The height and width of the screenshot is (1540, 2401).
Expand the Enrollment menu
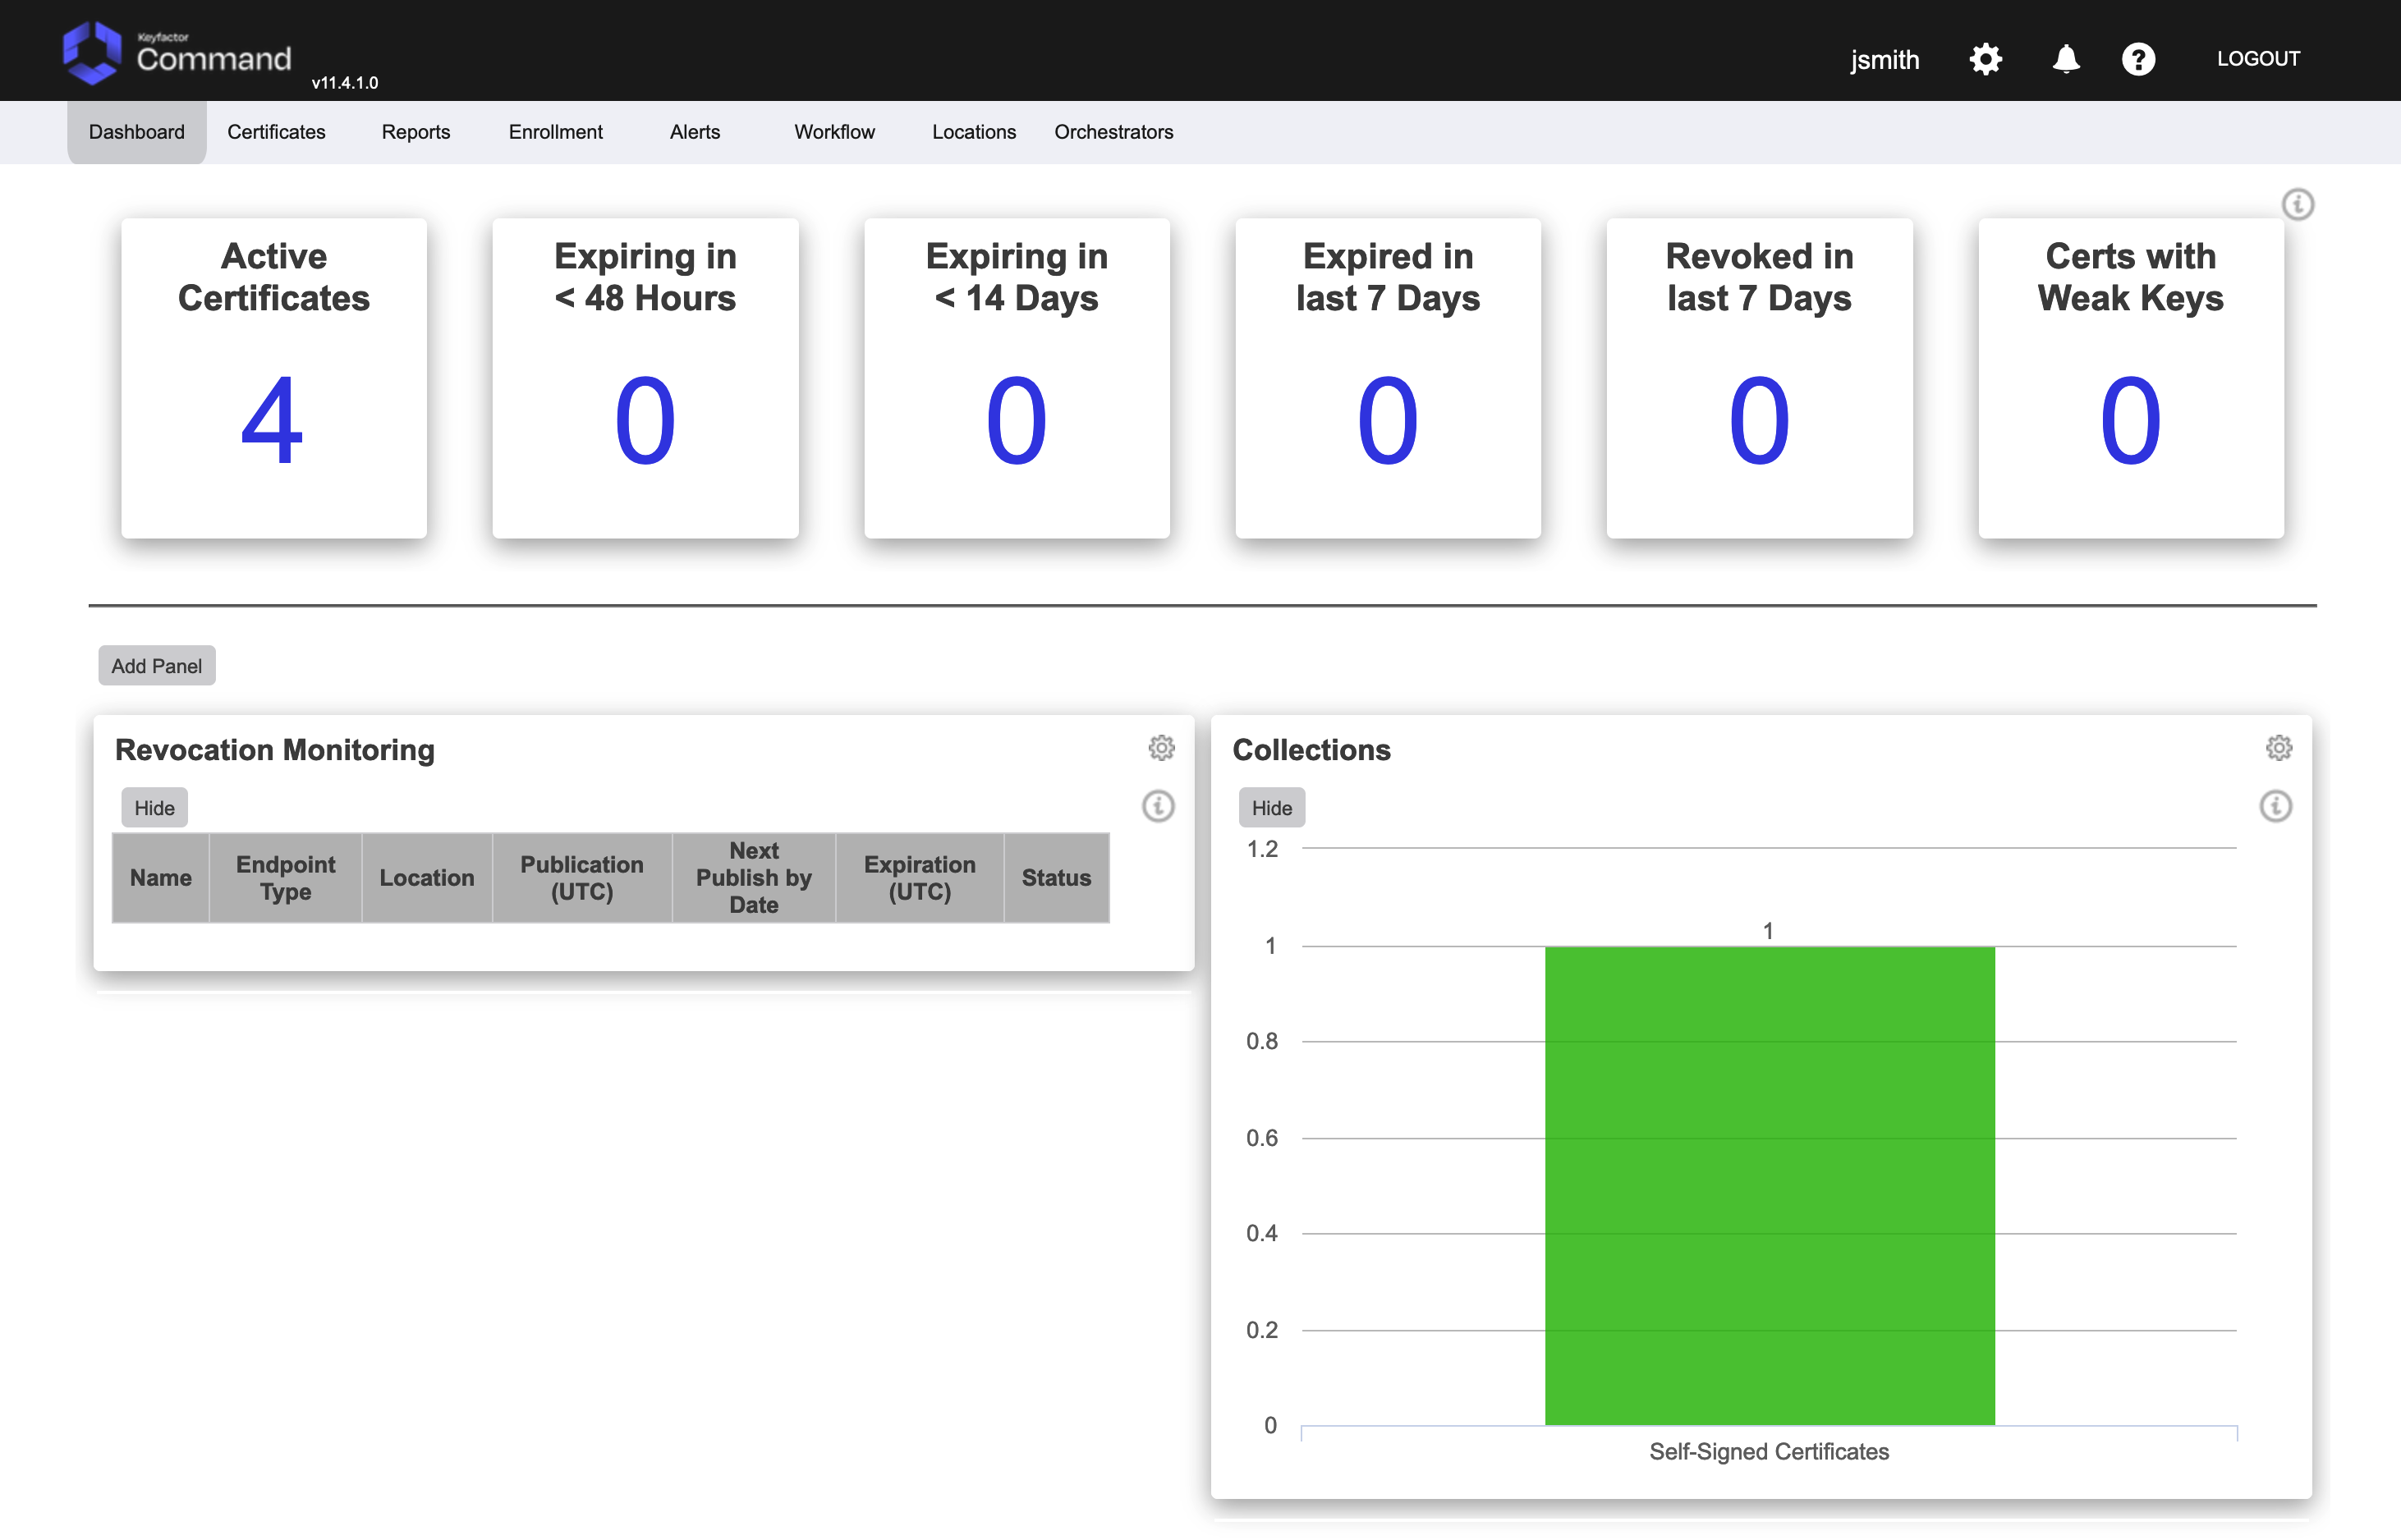tap(555, 132)
